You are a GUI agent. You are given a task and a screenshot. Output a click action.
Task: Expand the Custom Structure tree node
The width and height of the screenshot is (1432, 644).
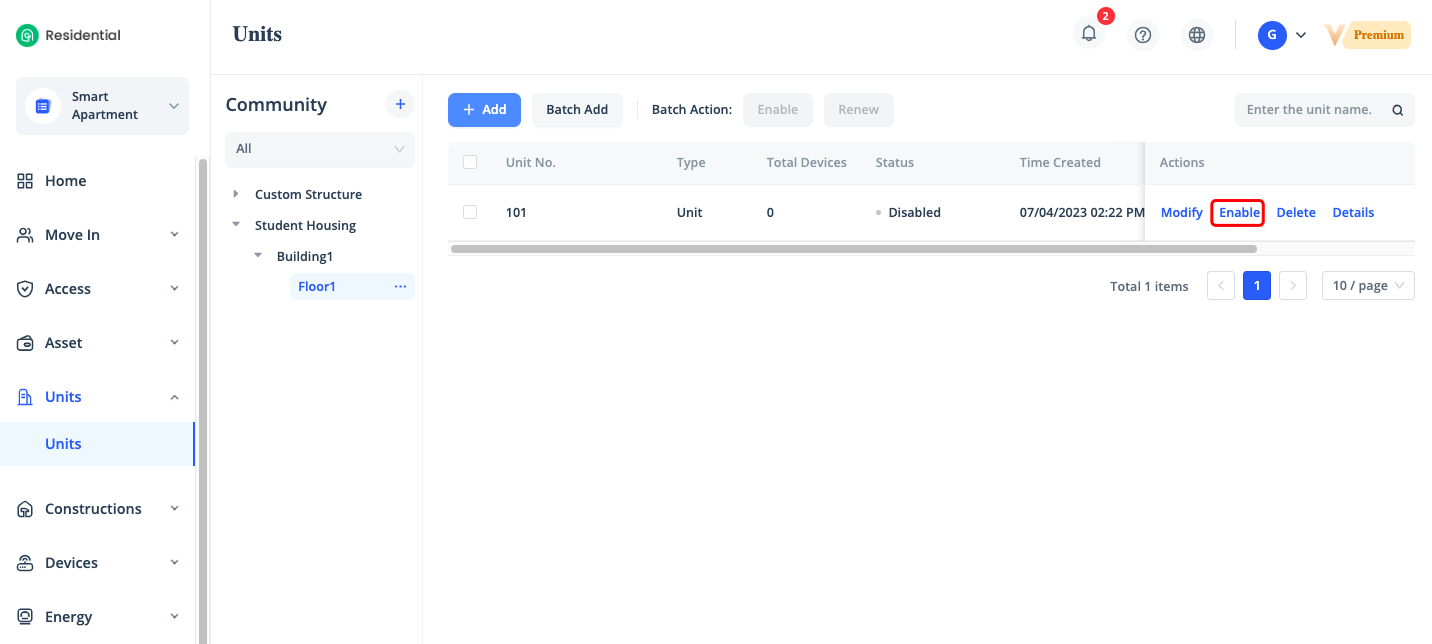(236, 194)
